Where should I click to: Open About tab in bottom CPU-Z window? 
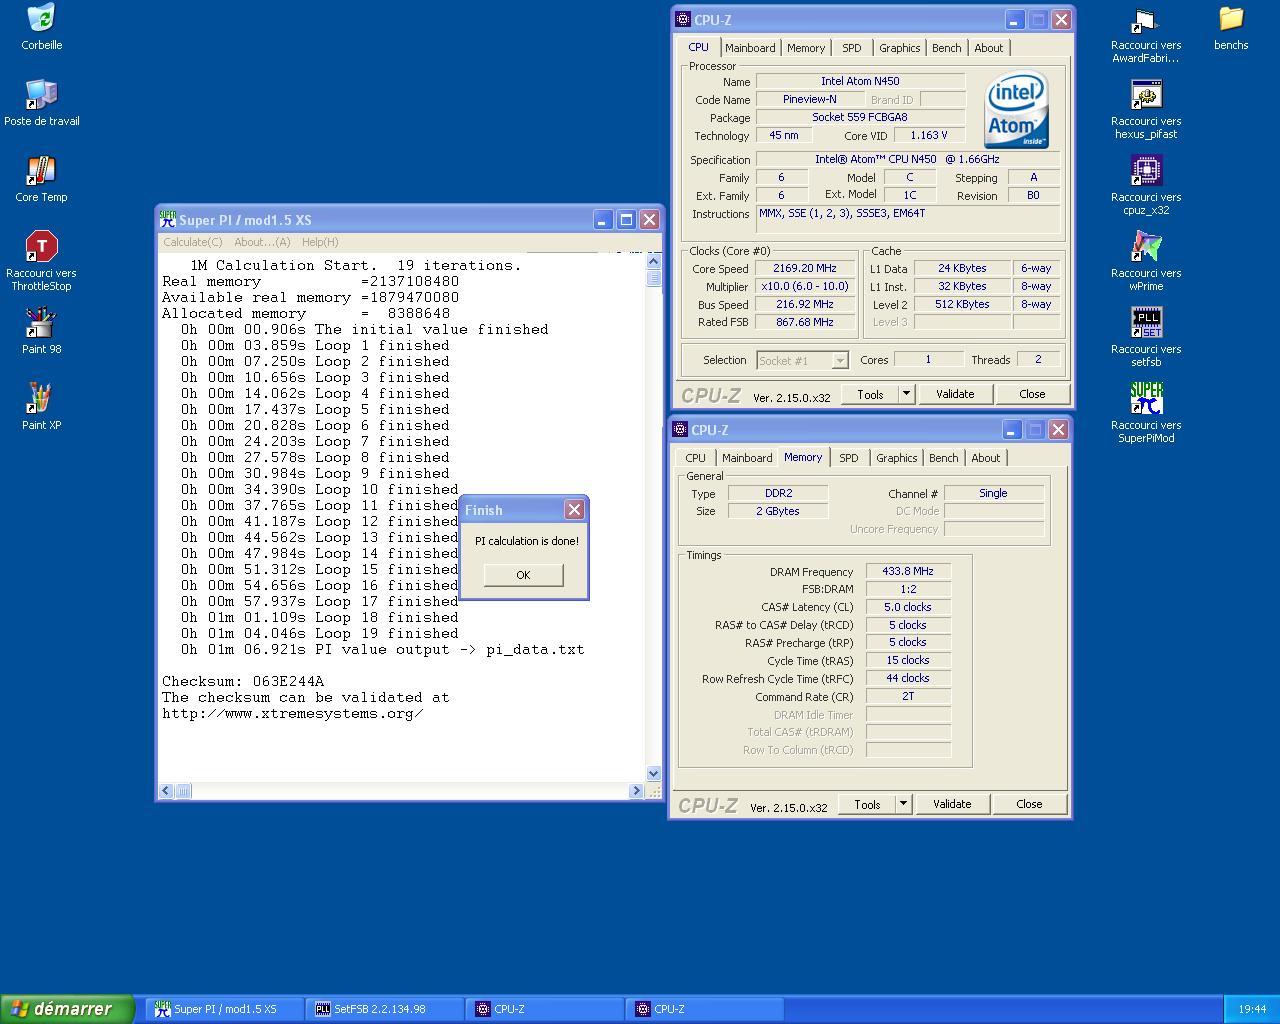click(x=985, y=458)
